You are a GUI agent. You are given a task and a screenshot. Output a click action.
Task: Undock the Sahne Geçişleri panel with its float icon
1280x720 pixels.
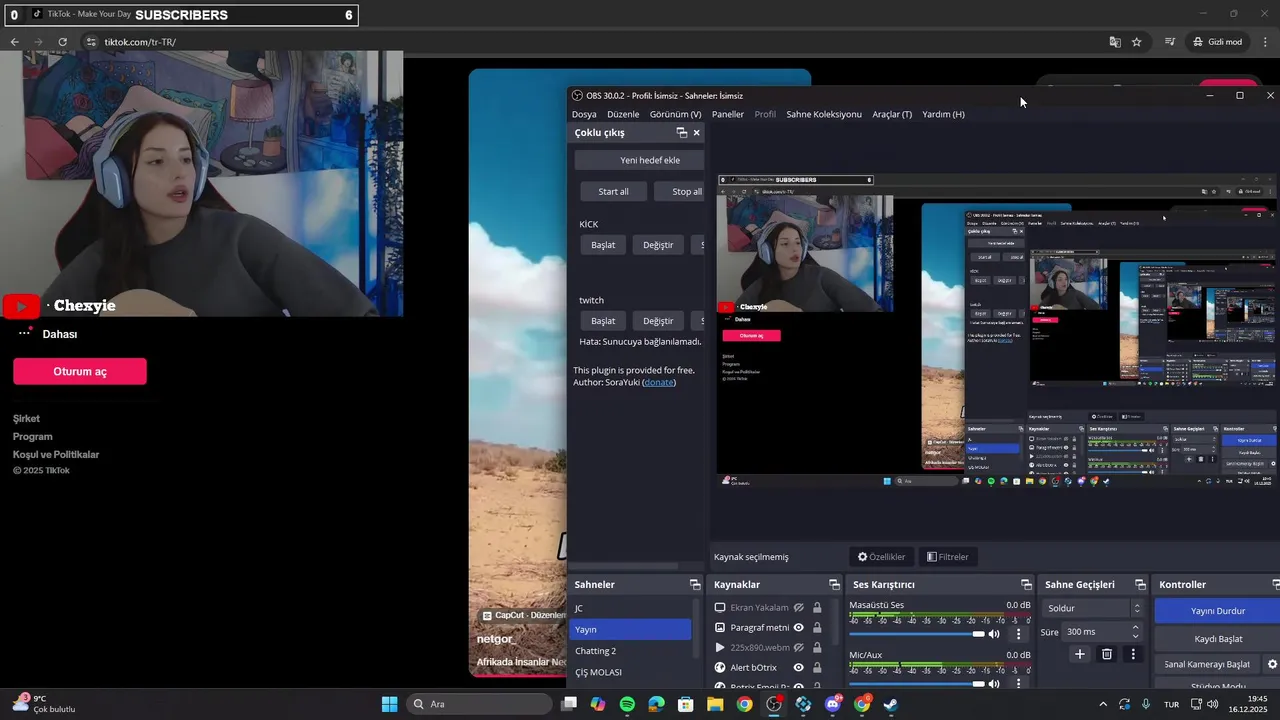click(x=1140, y=584)
